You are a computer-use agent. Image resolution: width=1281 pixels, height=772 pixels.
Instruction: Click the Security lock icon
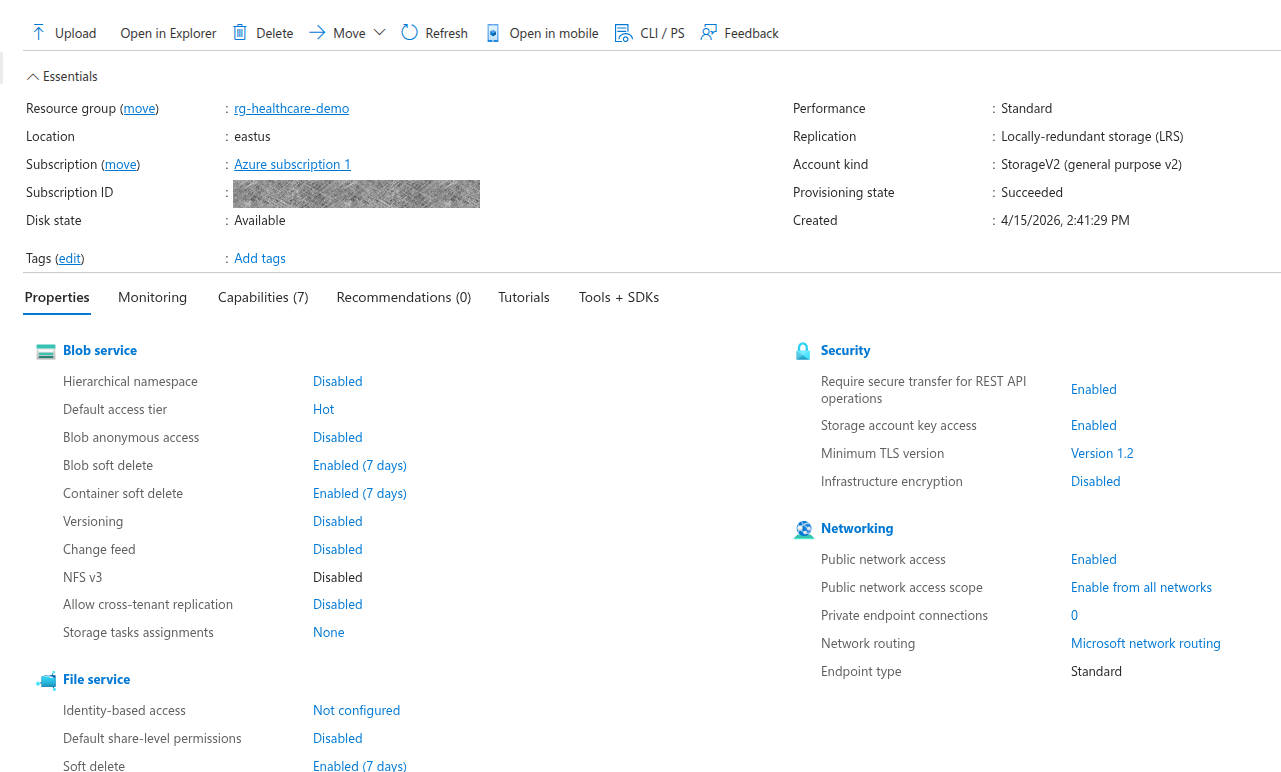click(803, 351)
